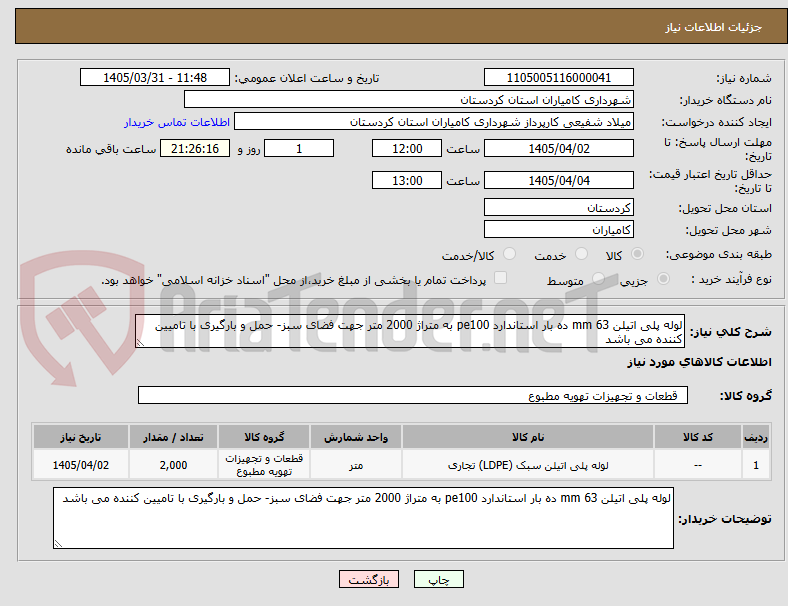Open اطلاعات تماس خریدار contact link
Viewport: 788px width, 606px height.
coord(177,122)
